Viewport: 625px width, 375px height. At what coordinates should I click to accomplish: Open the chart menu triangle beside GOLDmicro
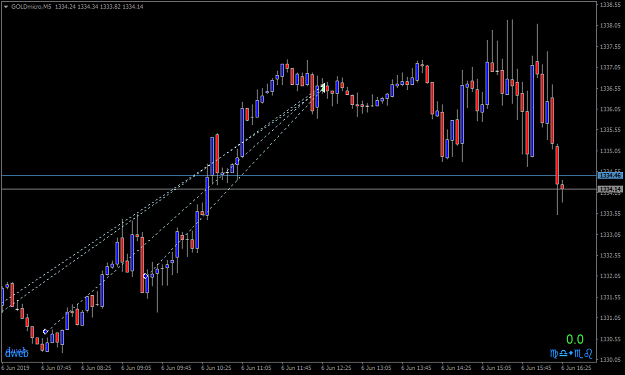[6, 7]
